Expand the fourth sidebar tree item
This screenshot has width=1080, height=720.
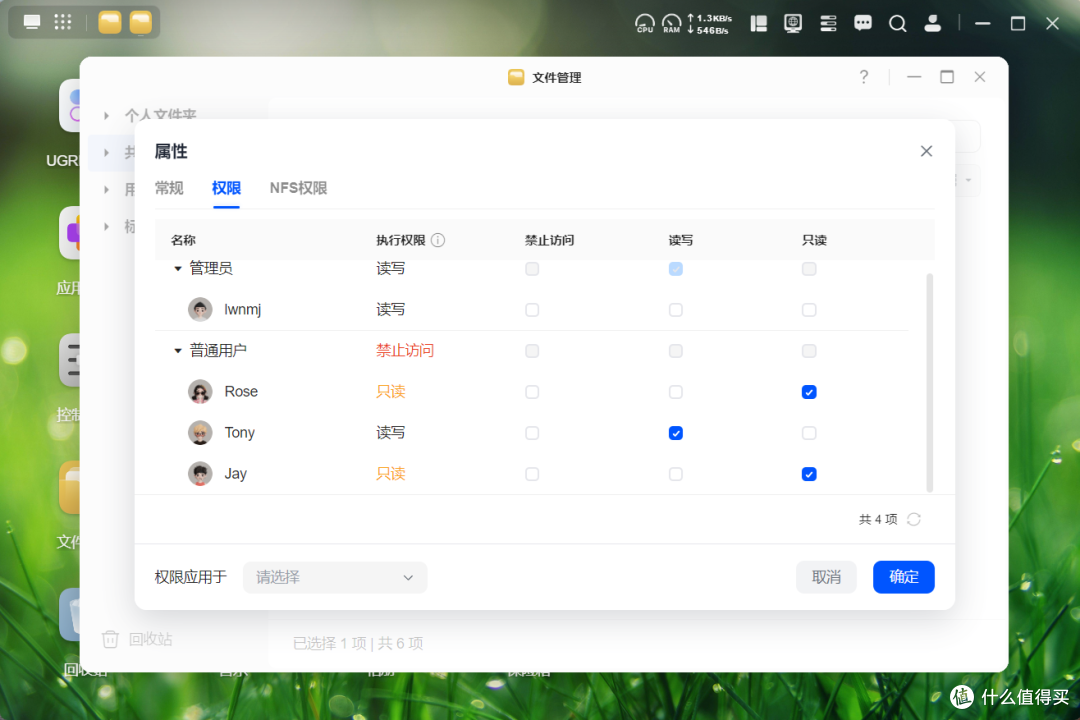(x=106, y=226)
